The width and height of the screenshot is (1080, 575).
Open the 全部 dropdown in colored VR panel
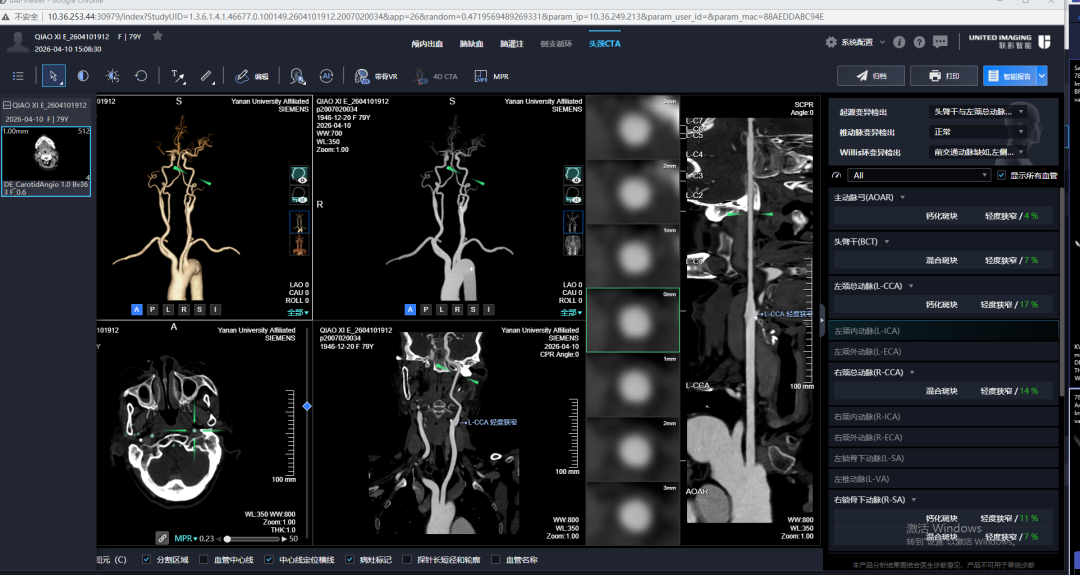pyautogui.click(x=298, y=313)
